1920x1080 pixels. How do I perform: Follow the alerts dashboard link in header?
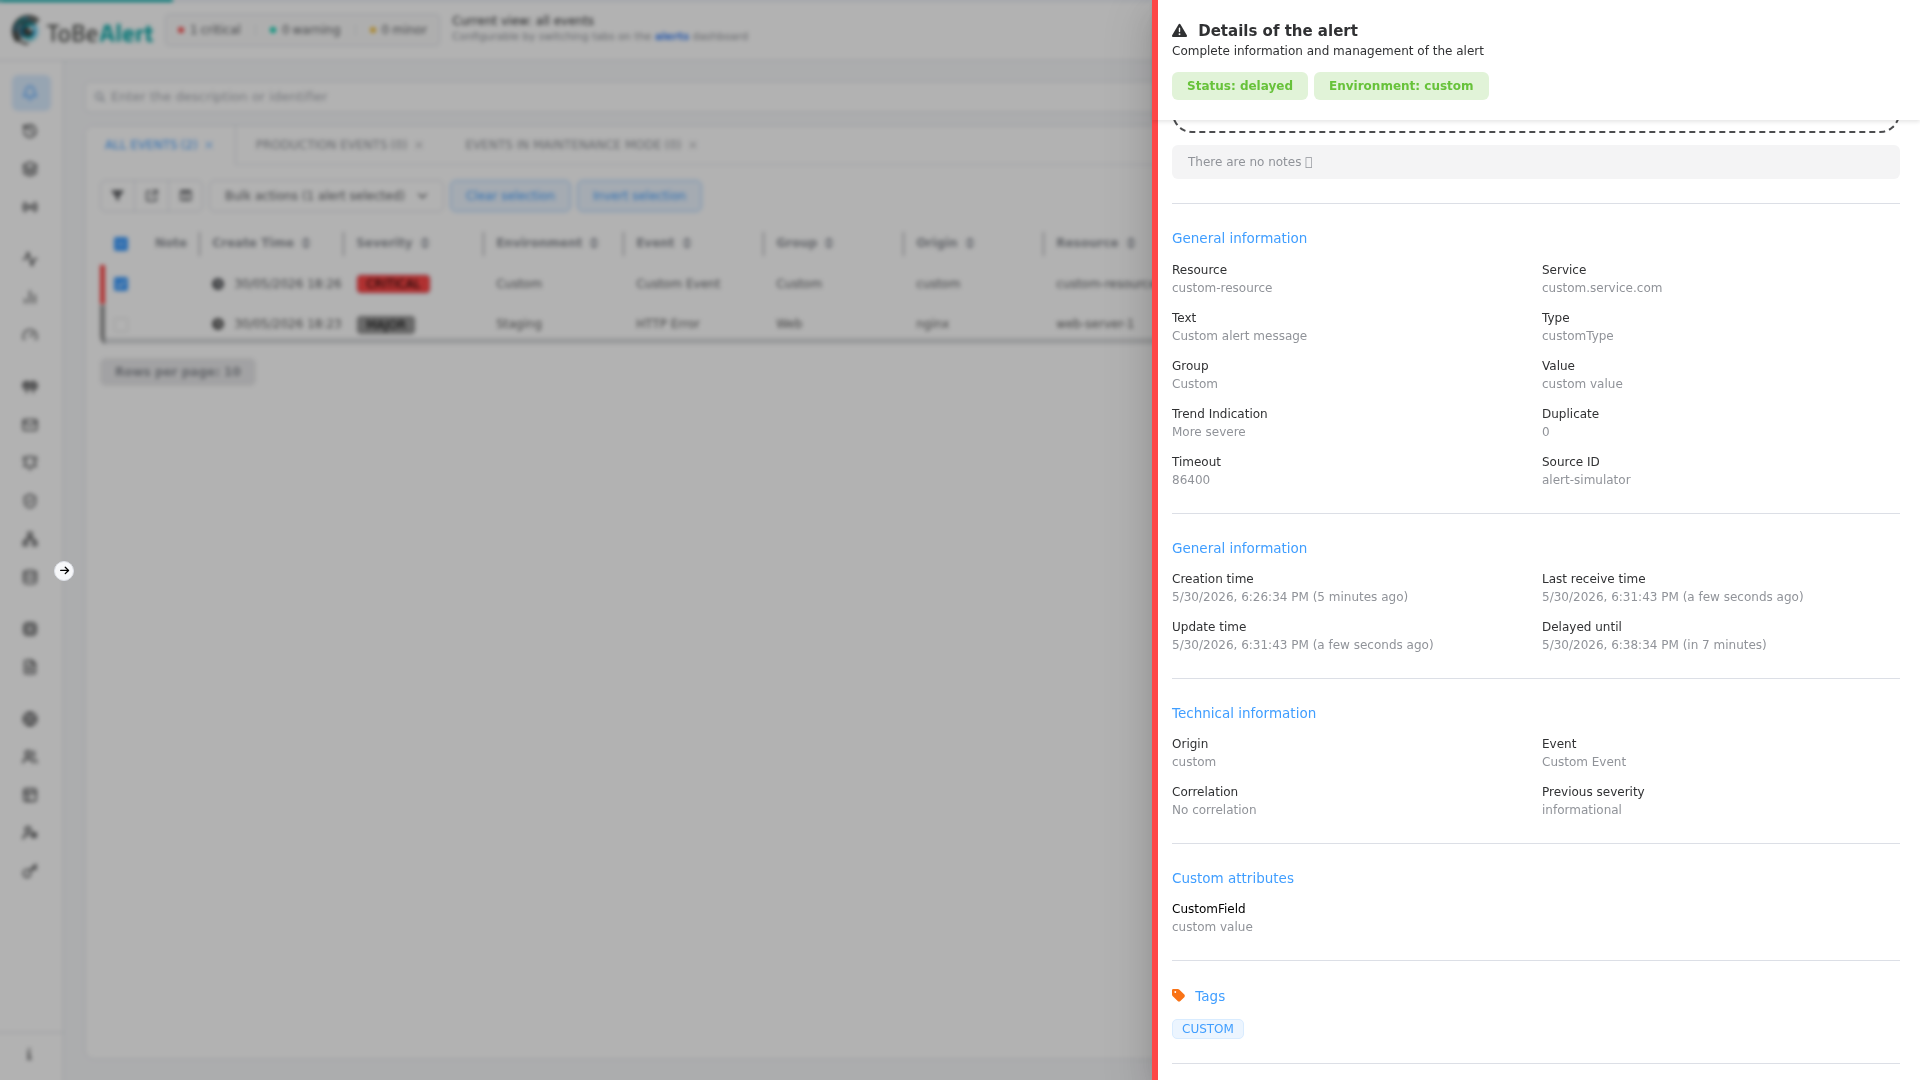pos(672,37)
